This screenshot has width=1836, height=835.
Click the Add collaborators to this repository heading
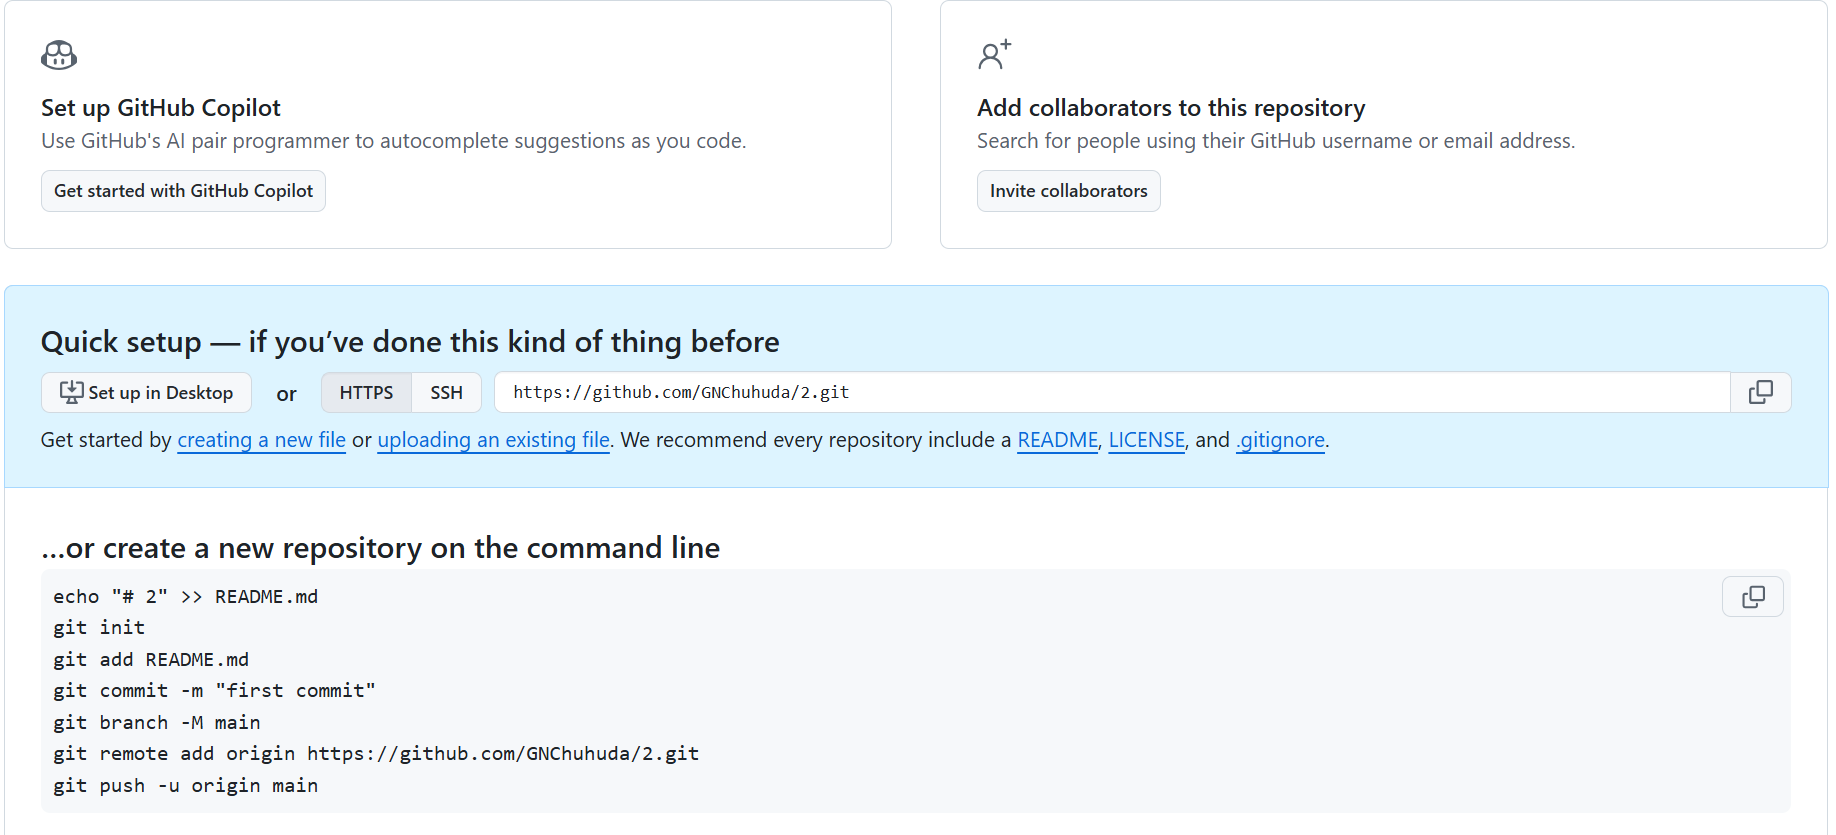1171,108
